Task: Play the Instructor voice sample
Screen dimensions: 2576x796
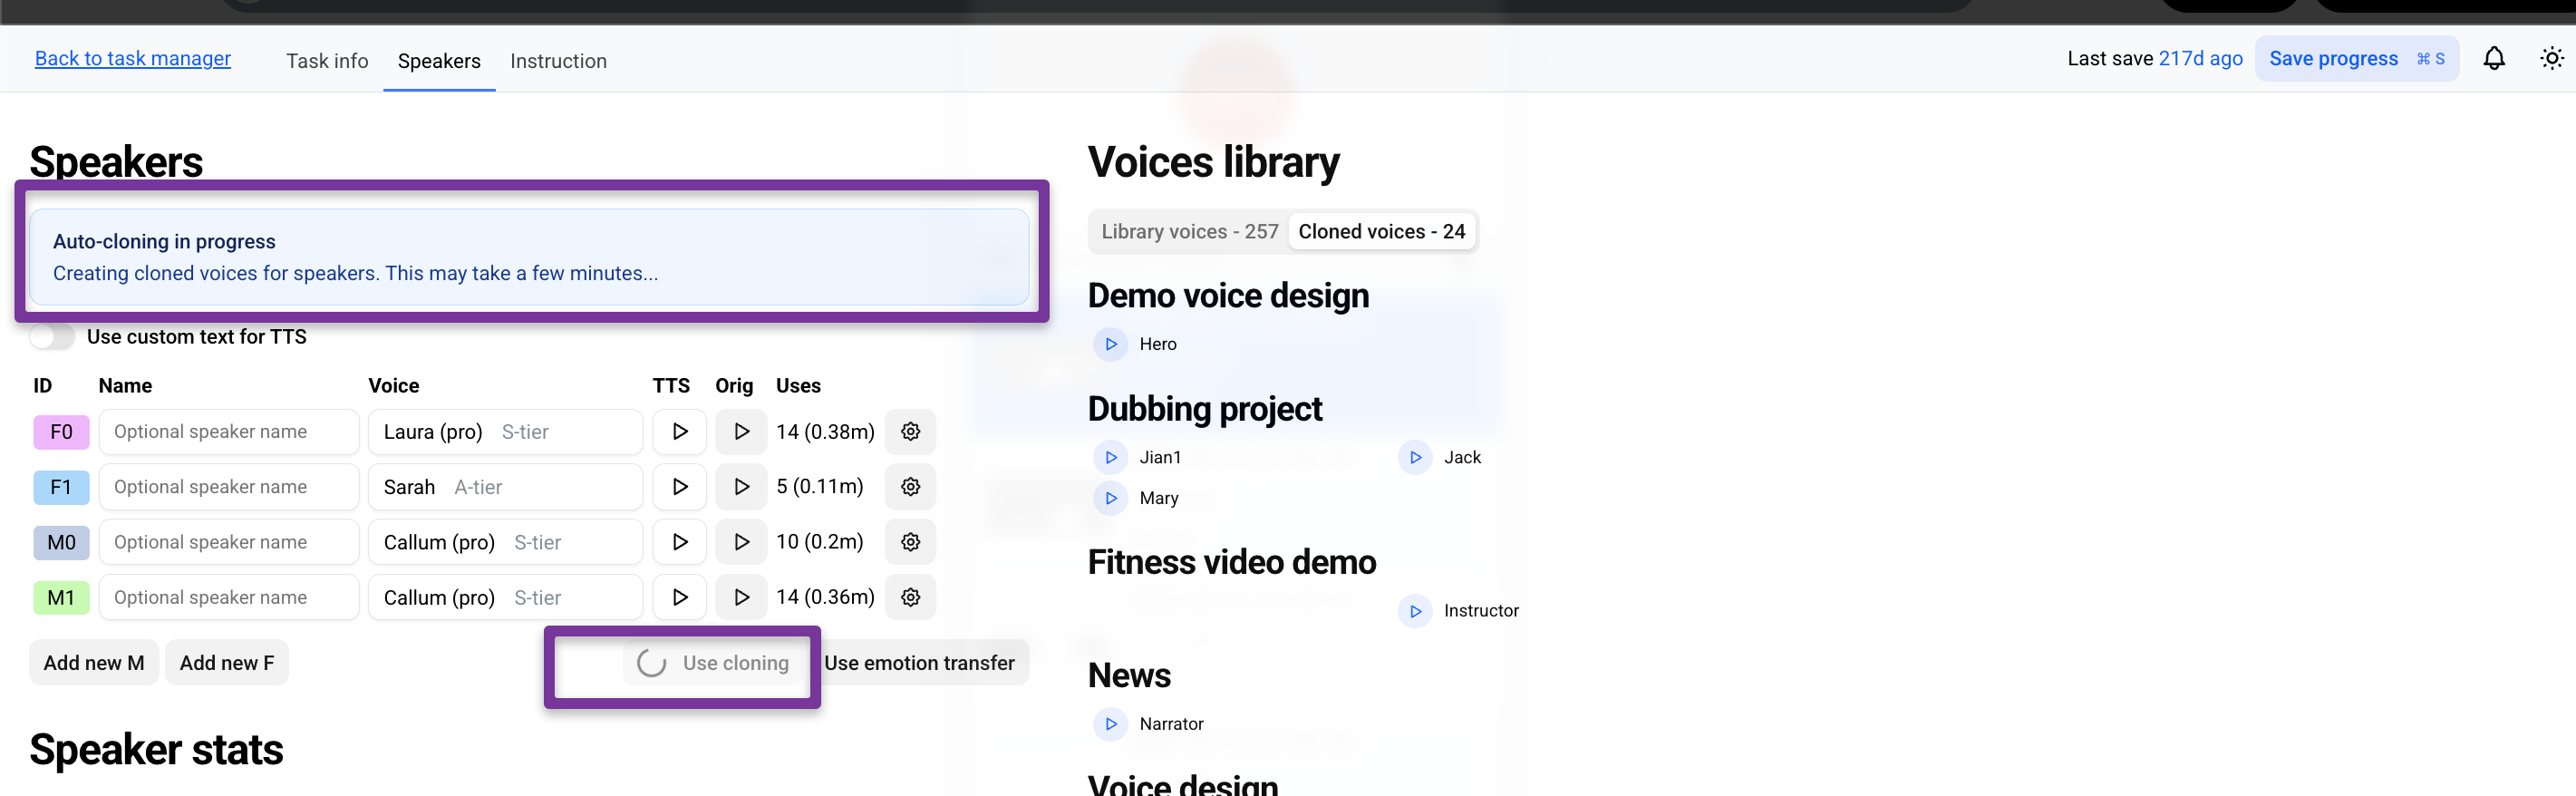Action: [x=1414, y=611]
